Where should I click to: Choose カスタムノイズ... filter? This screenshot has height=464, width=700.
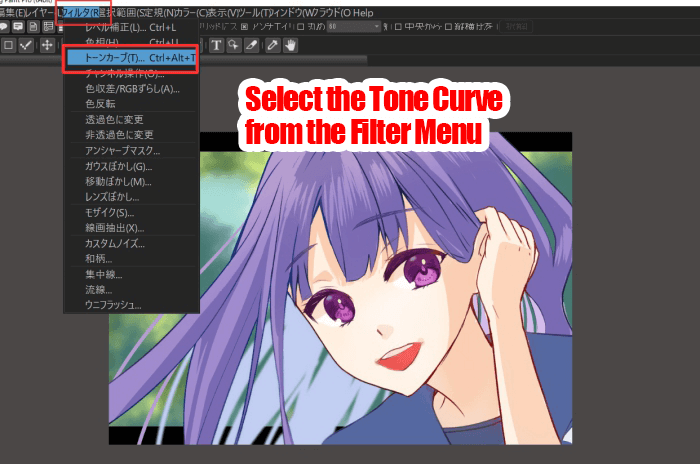pyautogui.click(x=132, y=244)
